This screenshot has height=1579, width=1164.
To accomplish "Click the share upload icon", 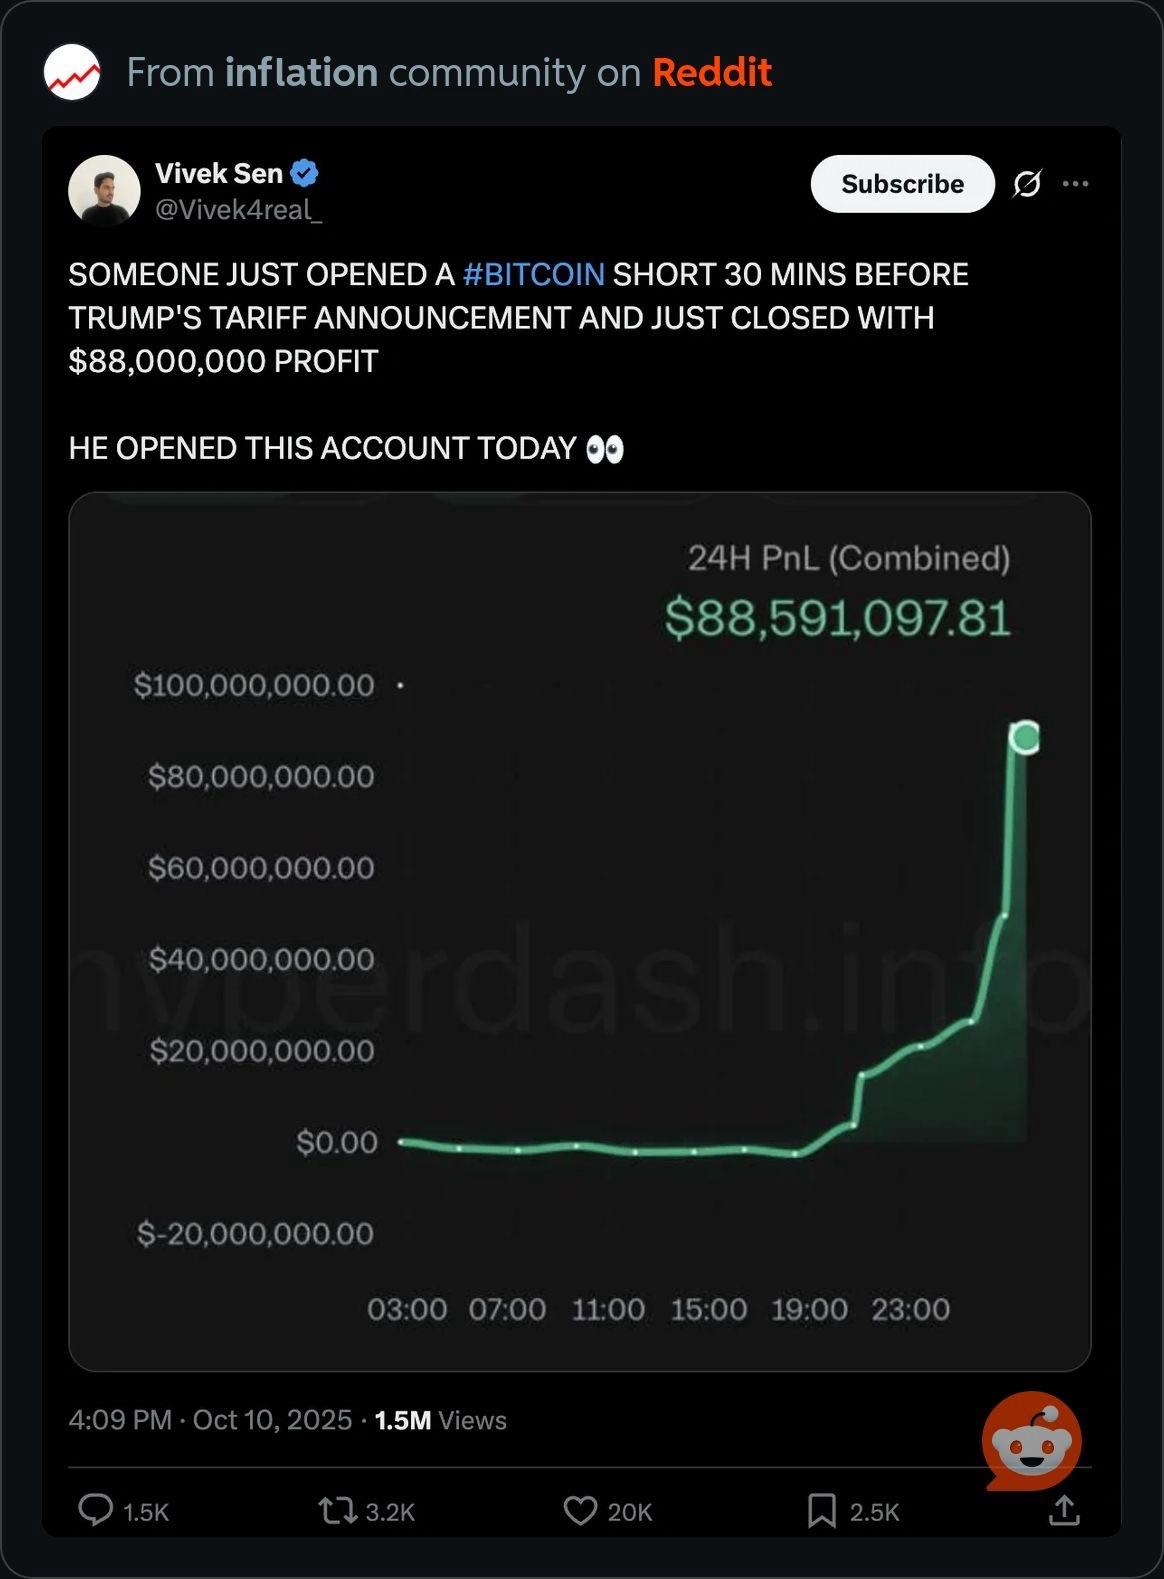I will 1064,1510.
